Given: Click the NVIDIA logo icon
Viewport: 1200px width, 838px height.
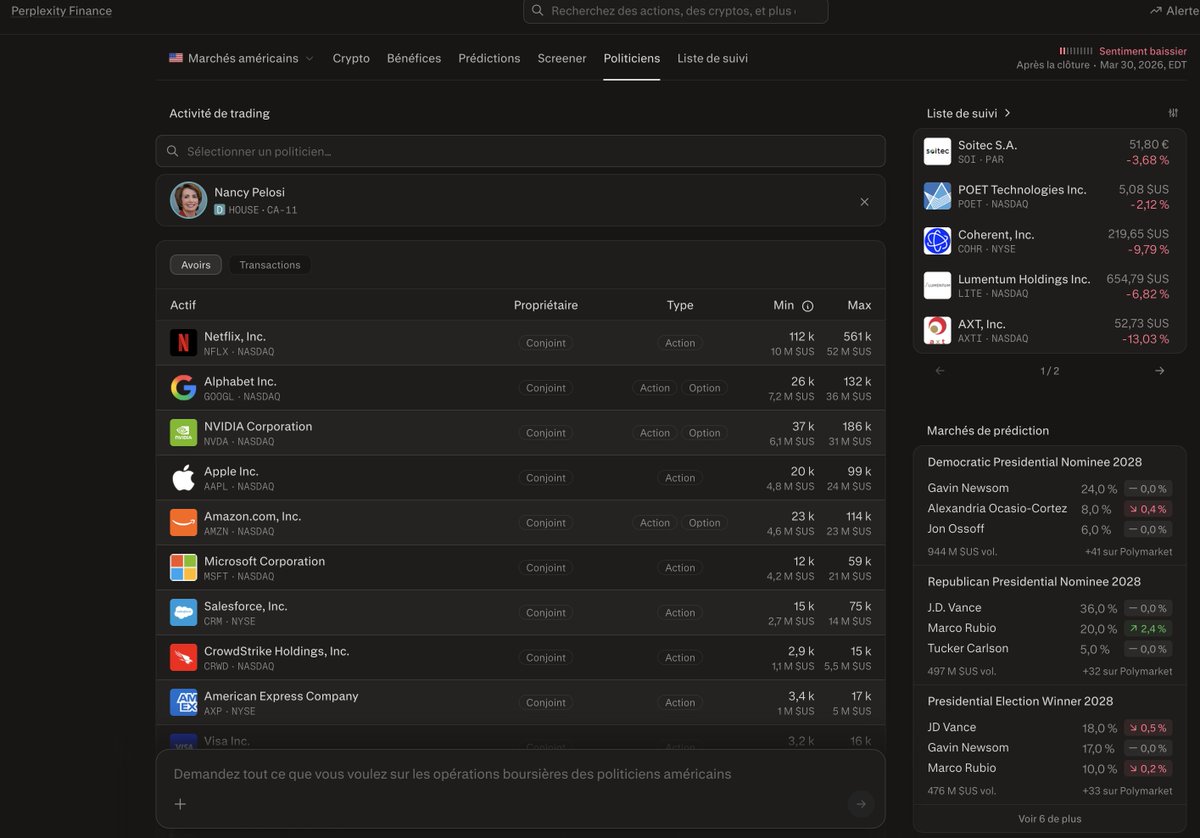Looking at the screenshot, I should click(x=183, y=433).
